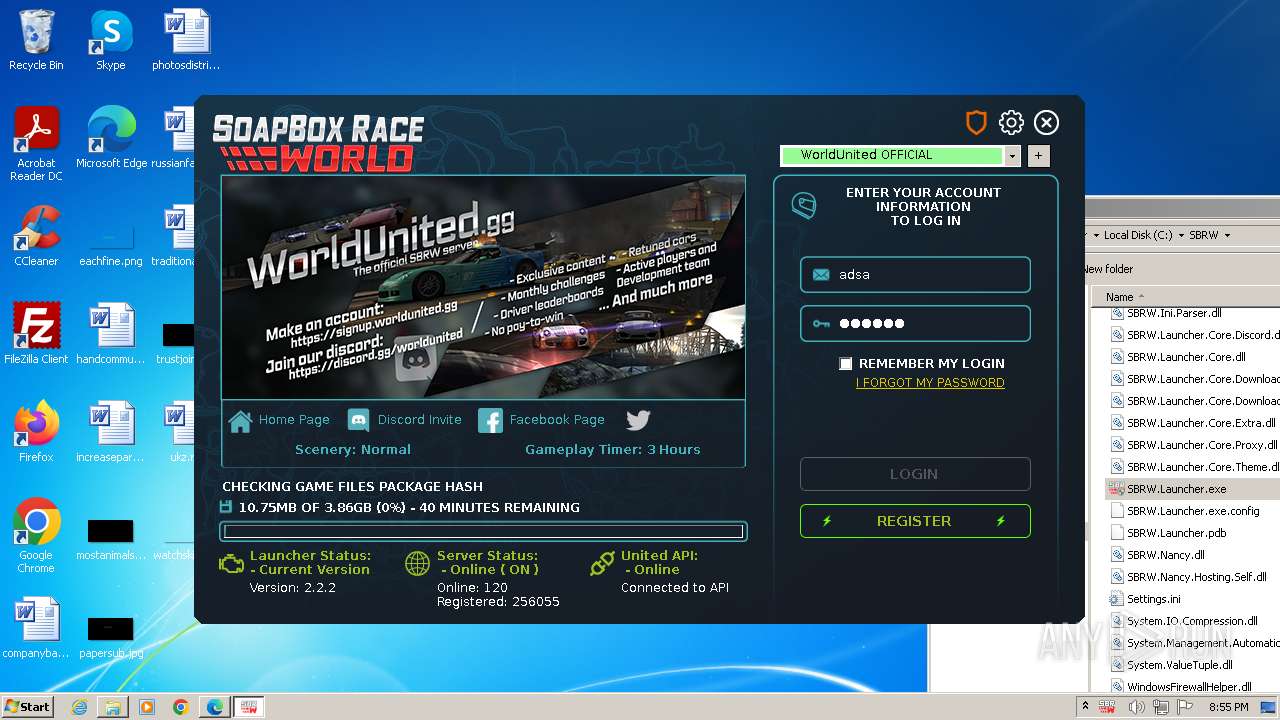Viewport: 1280px width, 720px height.
Task: Enable the Remember My Login checkbox
Action: point(846,364)
